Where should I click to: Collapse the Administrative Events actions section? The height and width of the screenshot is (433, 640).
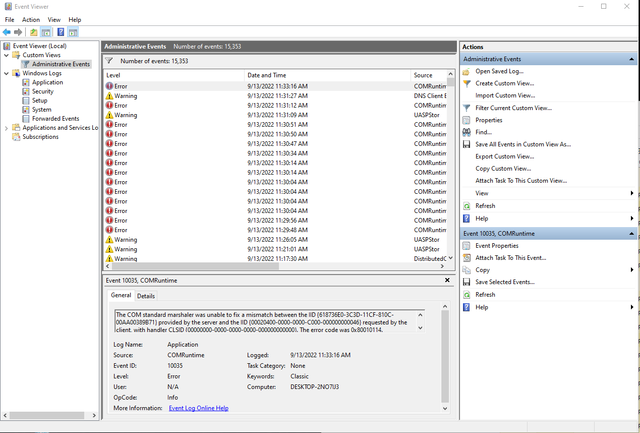coord(631,59)
